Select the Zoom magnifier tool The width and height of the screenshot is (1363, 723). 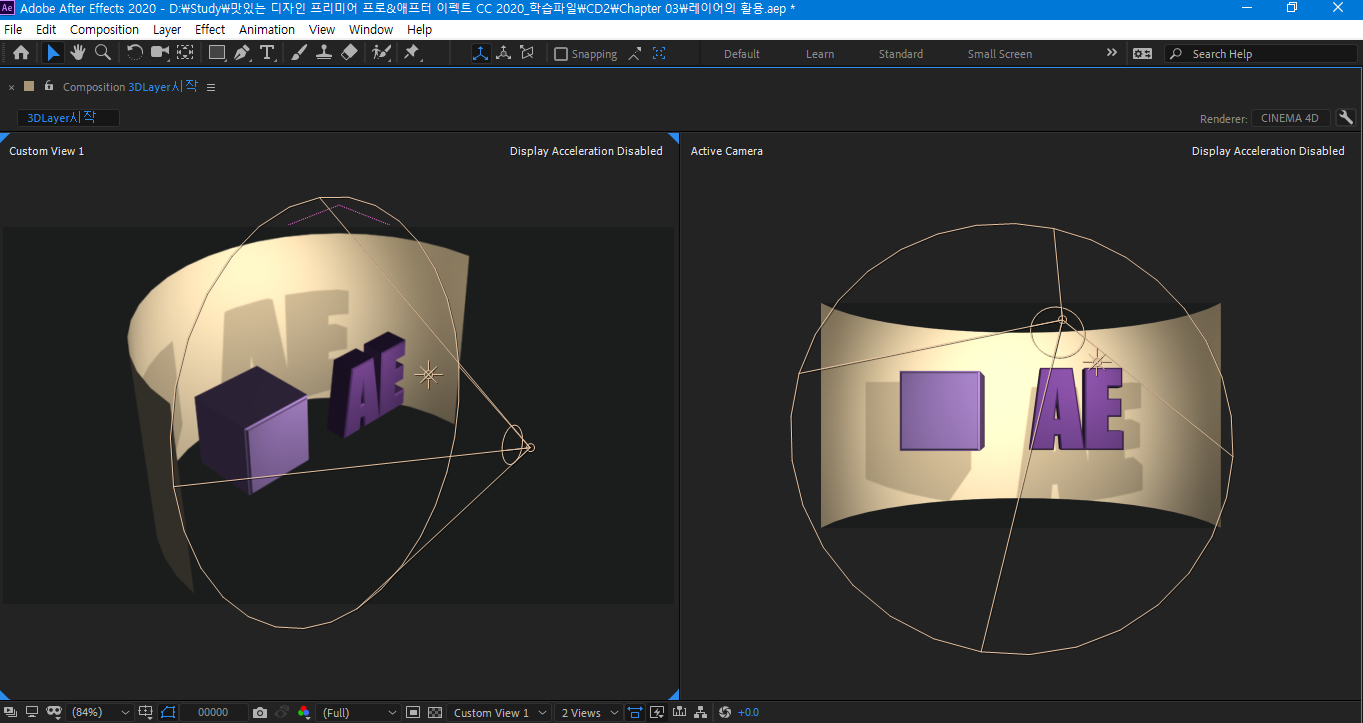(x=102, y=53)
